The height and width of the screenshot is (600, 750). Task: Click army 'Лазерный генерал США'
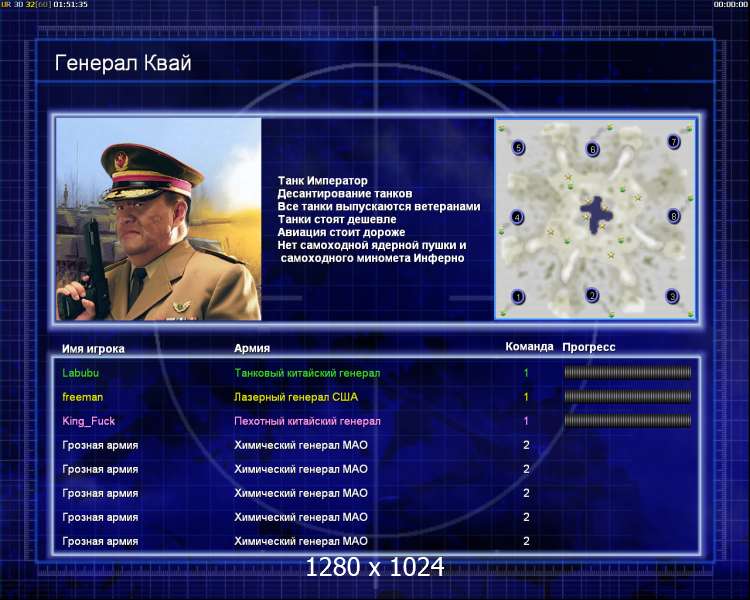[x=296, y=397]
